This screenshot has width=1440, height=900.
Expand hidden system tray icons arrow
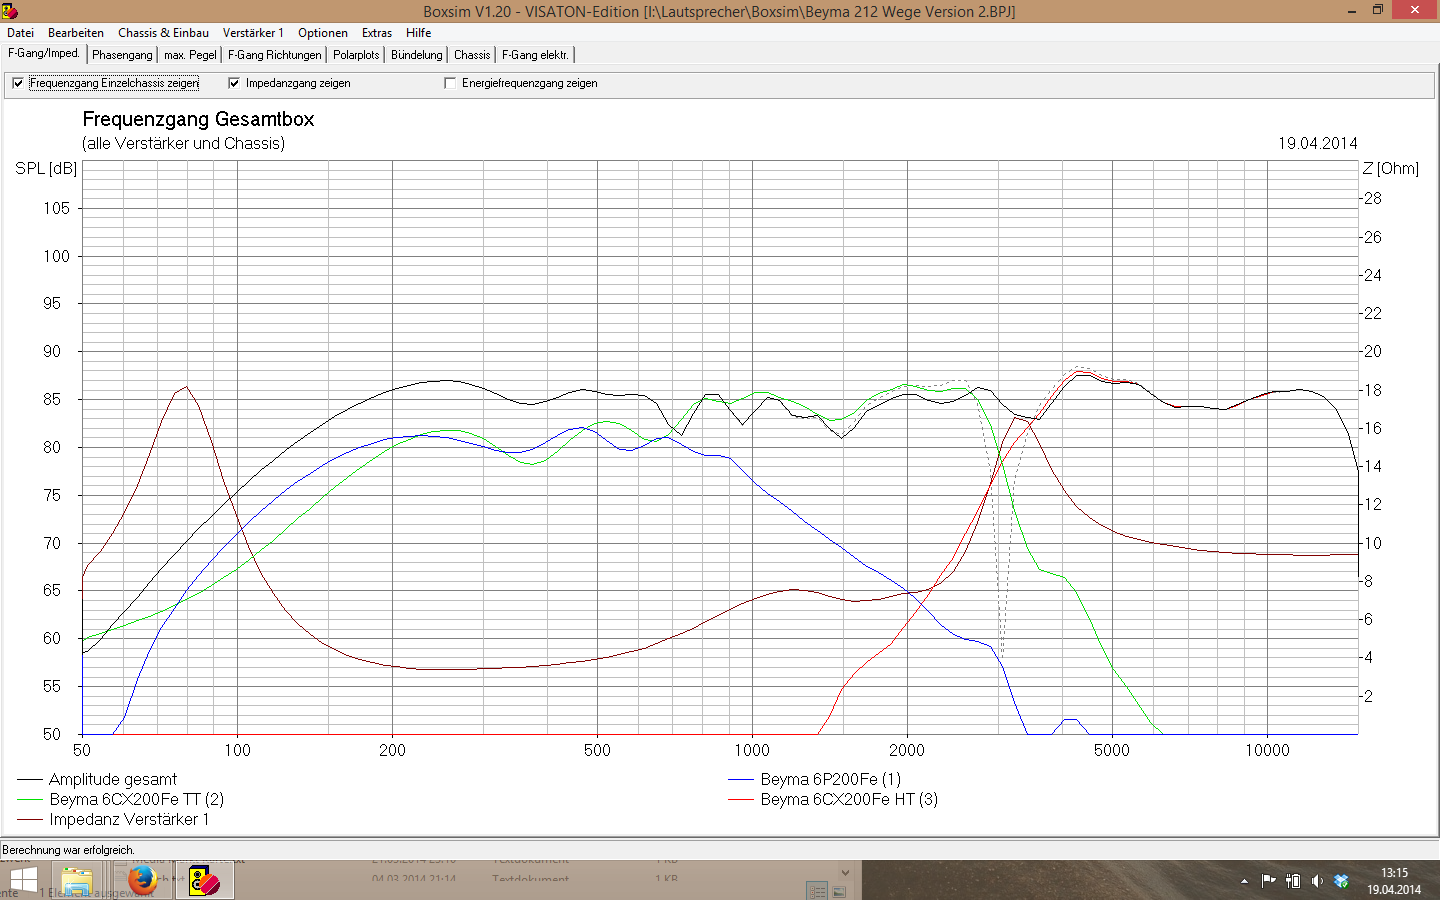click(1244, 881)
